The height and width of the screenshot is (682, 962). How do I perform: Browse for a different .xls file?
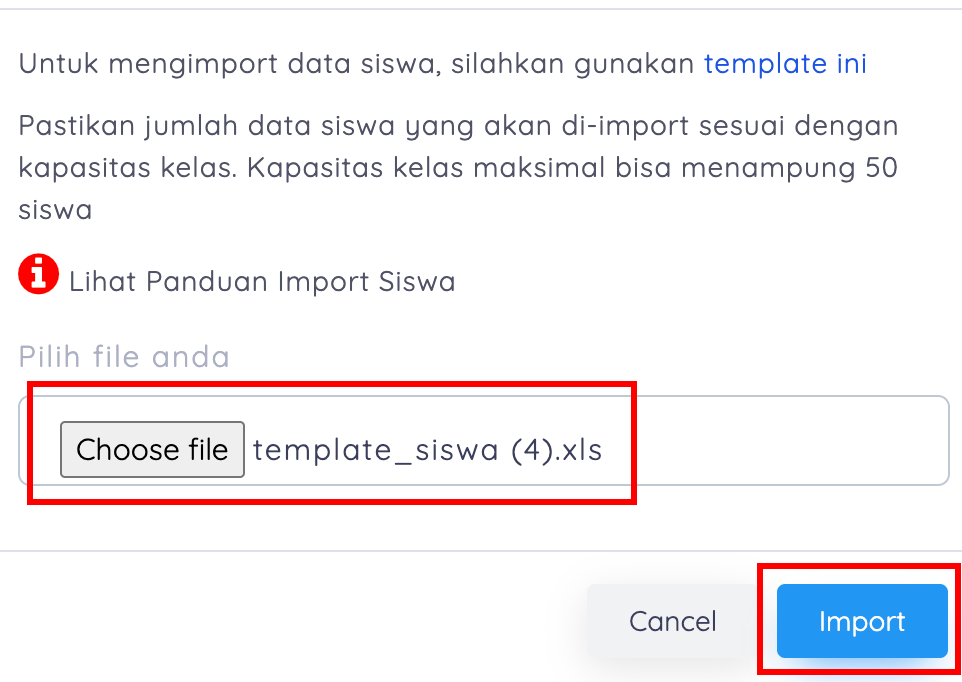152,449
